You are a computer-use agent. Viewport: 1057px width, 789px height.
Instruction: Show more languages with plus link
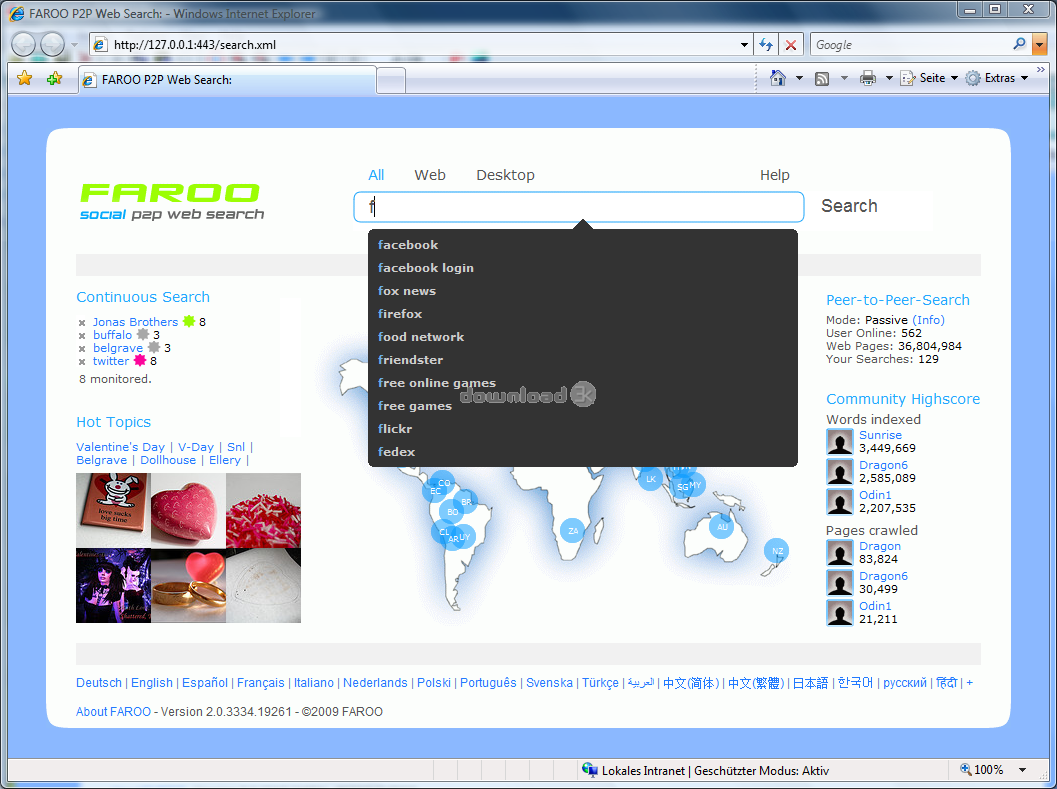[969, 682]
